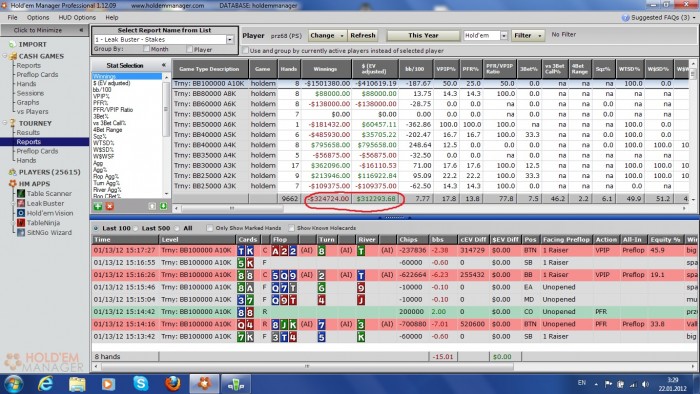Select VPIP% in stat list

tap(101, 96)
